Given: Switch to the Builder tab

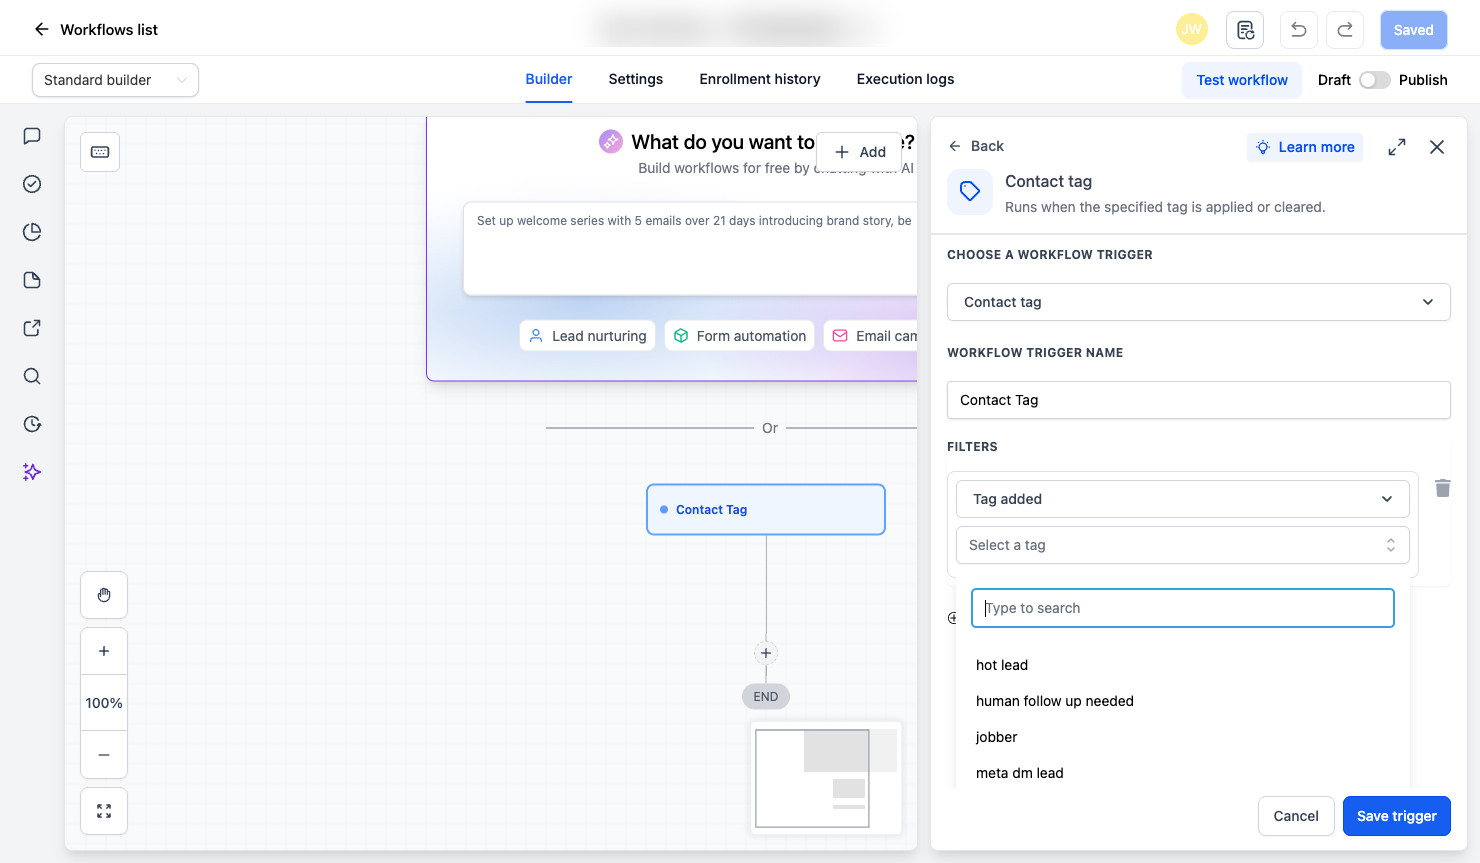Looking at the screenshot, I should click(x=549, y=79).
